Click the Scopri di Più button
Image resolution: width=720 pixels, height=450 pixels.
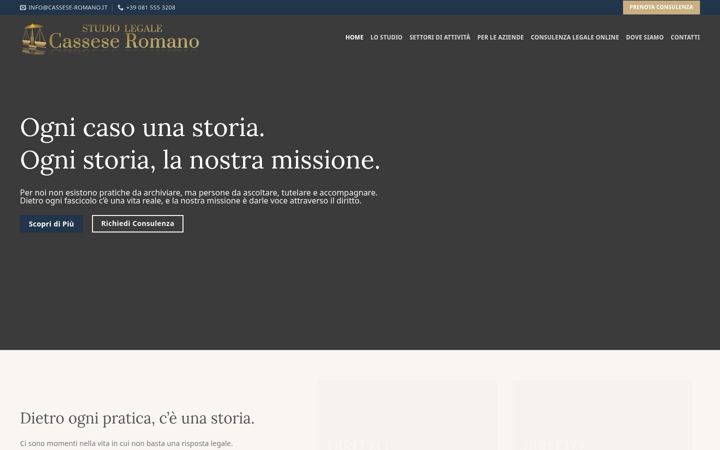point(51,224)
